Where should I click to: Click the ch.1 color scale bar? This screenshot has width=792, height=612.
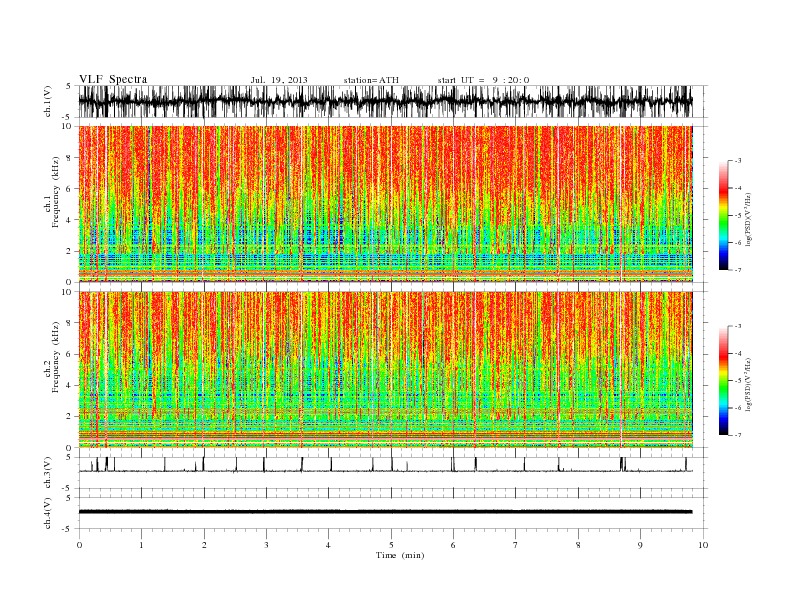(x=723, y=215)
